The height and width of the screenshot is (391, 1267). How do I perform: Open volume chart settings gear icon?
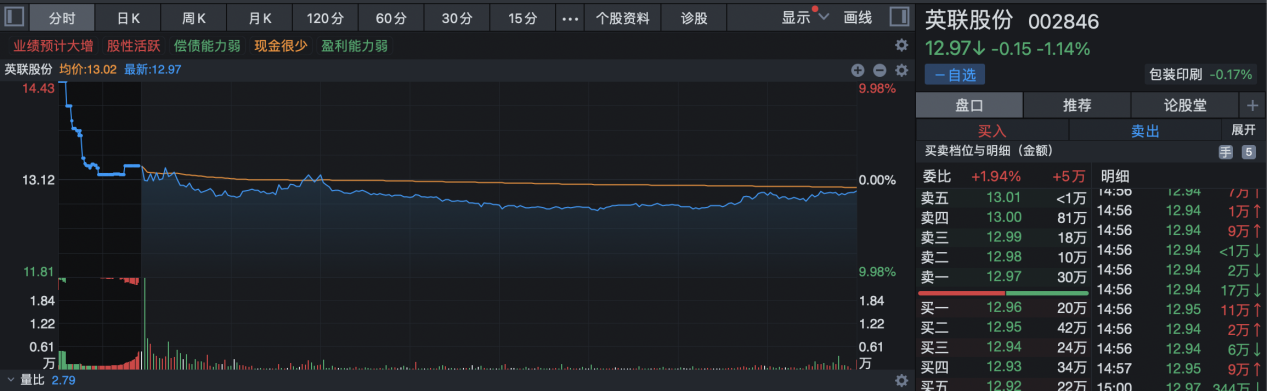pyautogui.click(x=901, y=380)
